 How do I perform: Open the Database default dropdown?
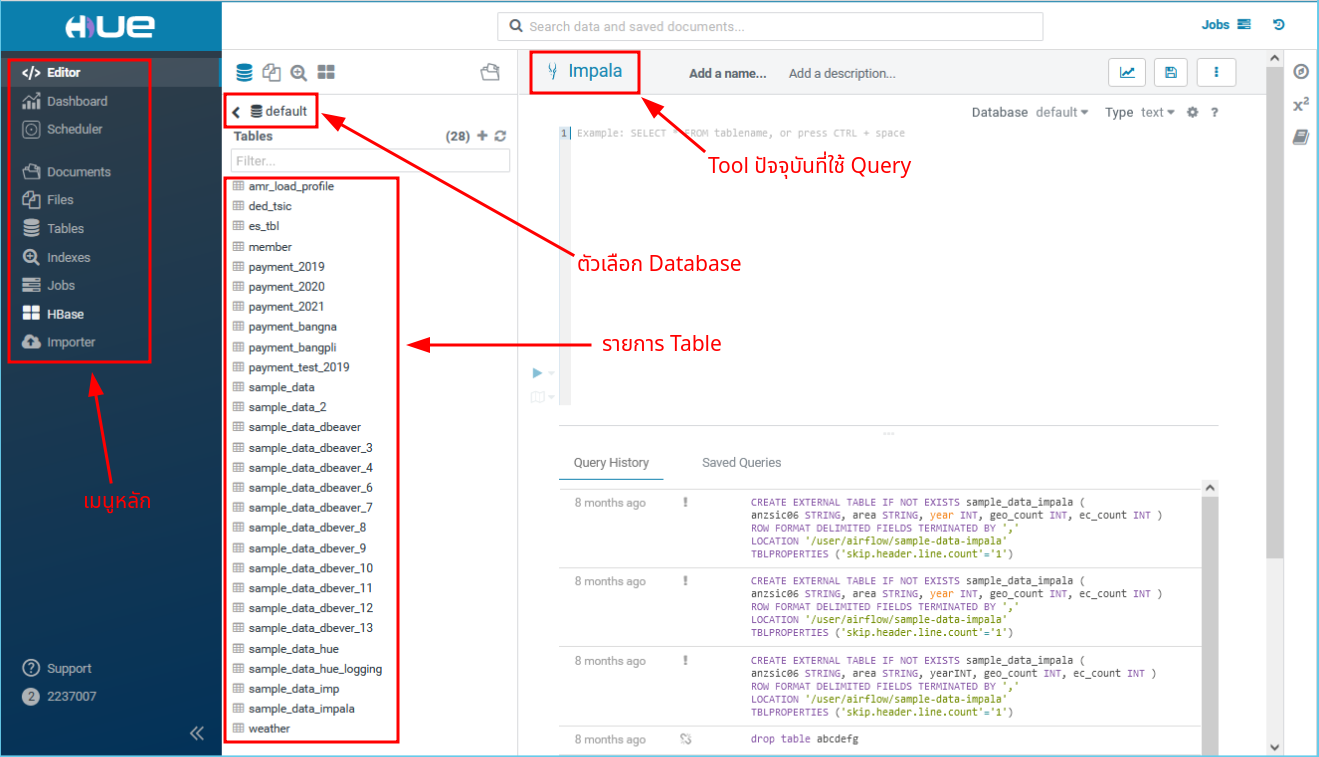[1062, 113]
